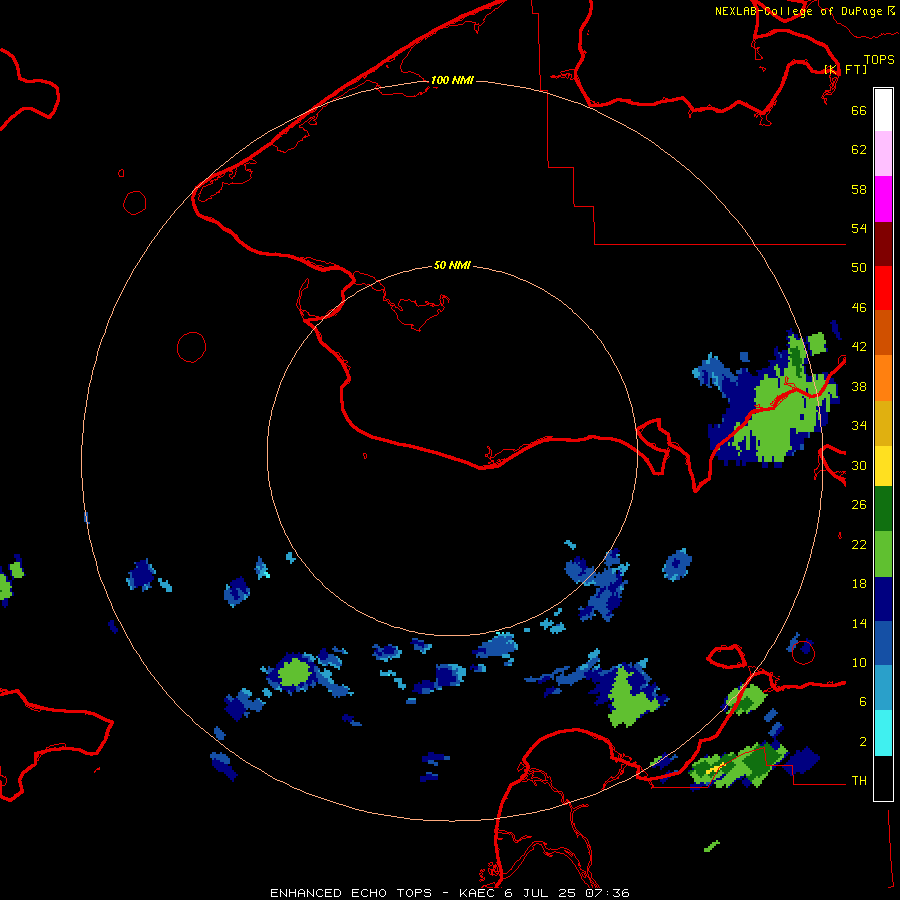The width and height of the screenshot is (900, 900).
Task: Click the black TH legend swatch
Action: 883,778
